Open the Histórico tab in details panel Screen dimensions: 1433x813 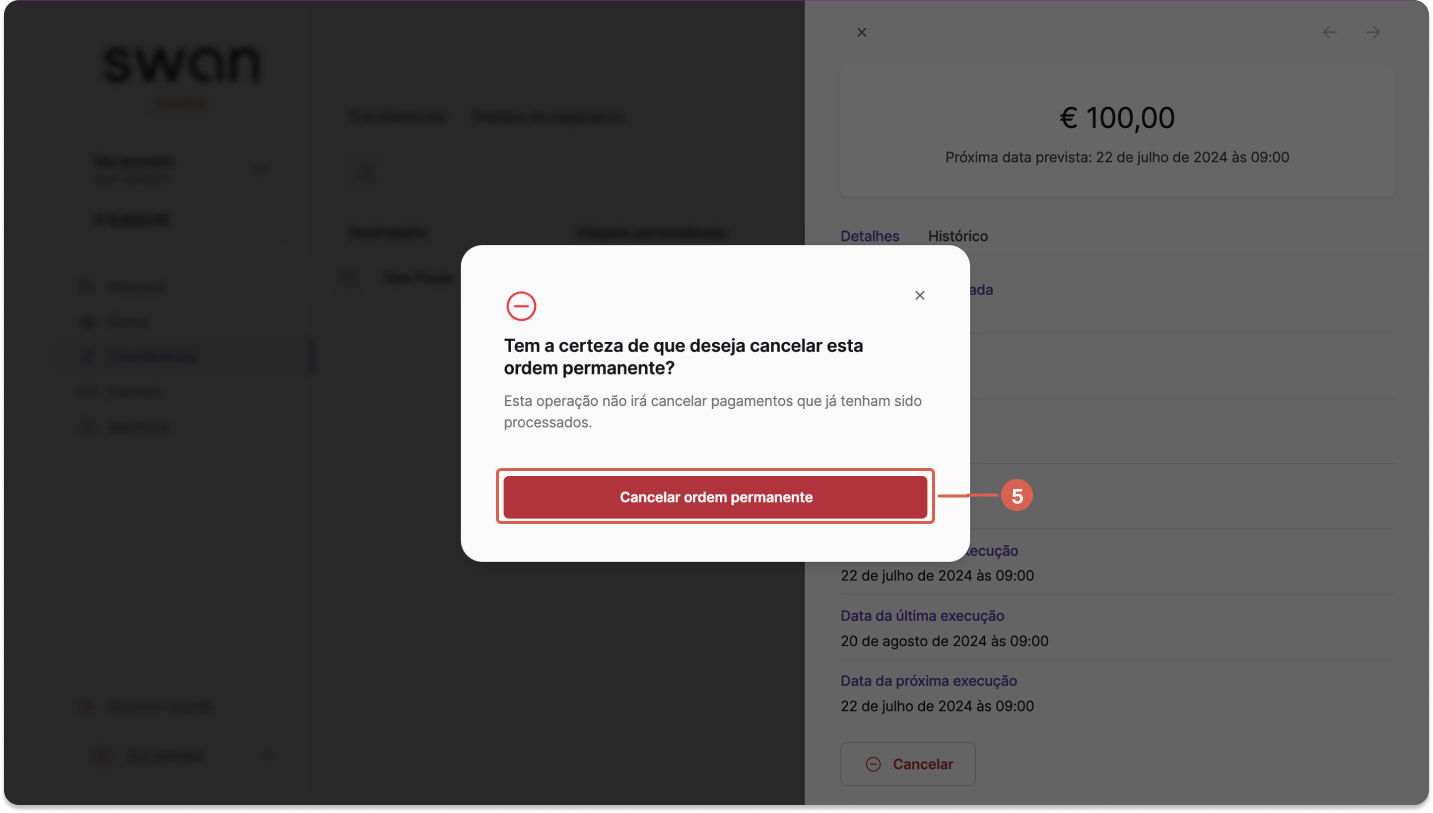coord(958,236)
